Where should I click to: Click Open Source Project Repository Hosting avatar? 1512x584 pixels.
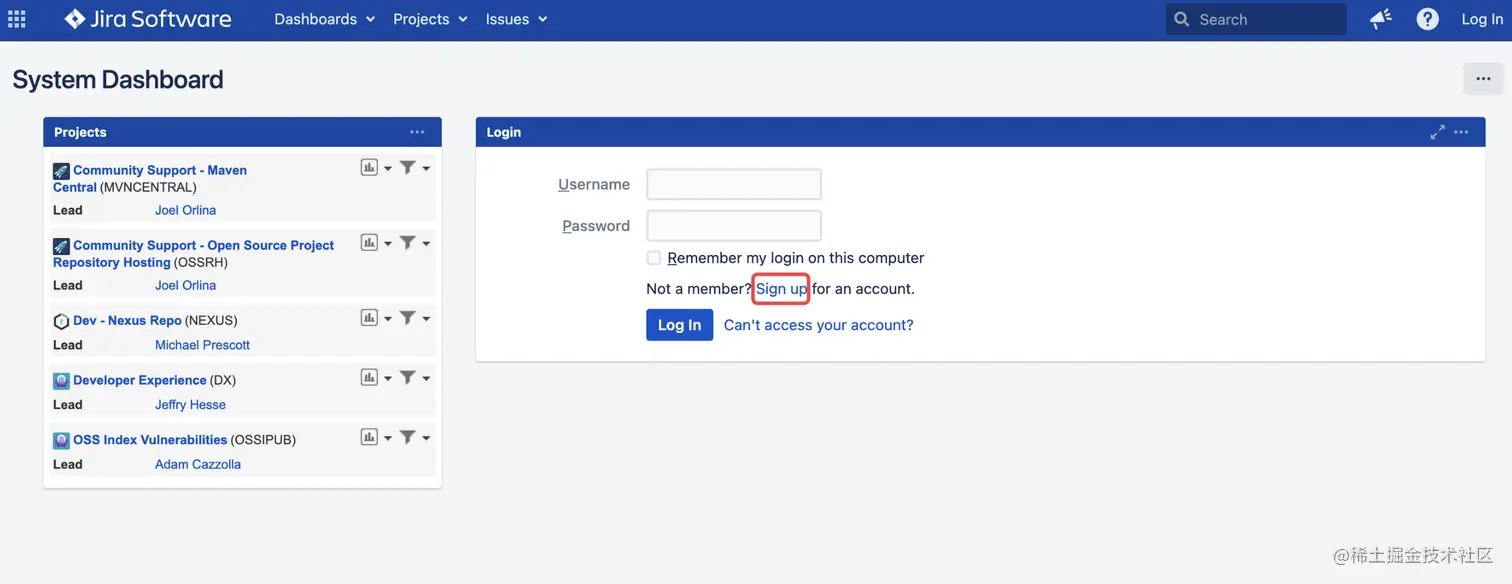[61, 246]
